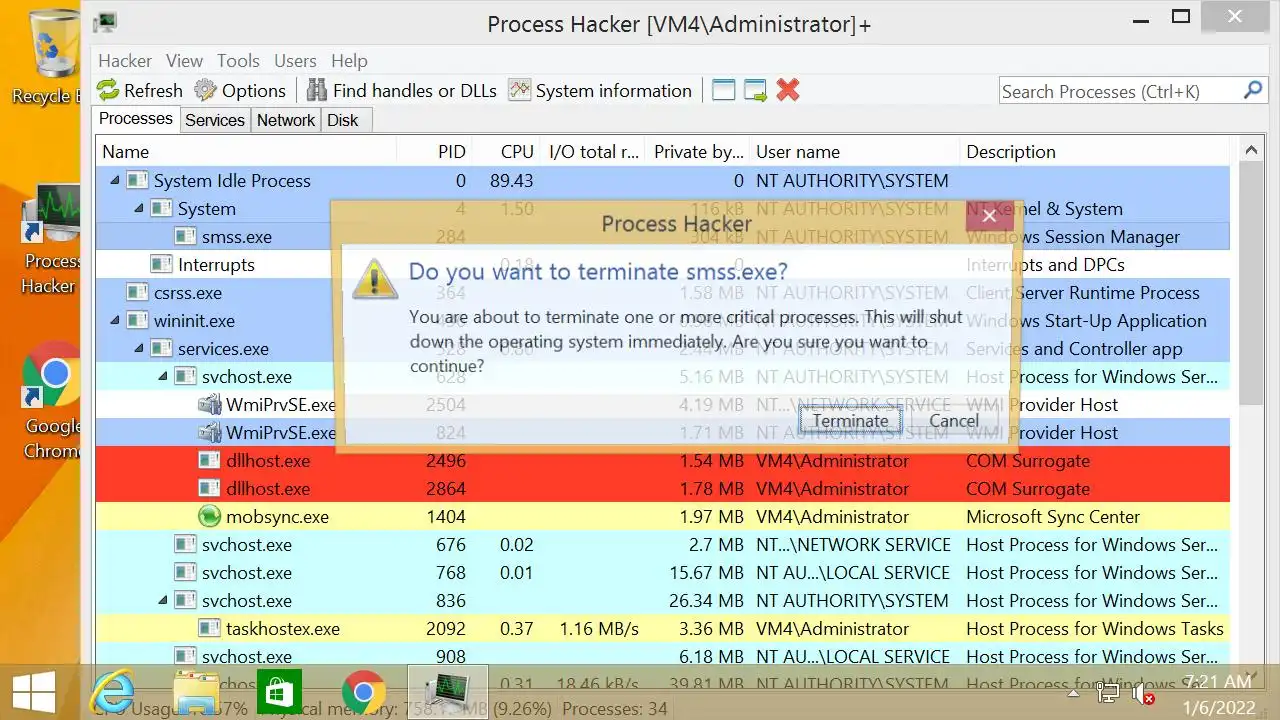1280x720 pixels.
Task: Click the vertical scrollbar thumb
Action: click(1251, 285)
